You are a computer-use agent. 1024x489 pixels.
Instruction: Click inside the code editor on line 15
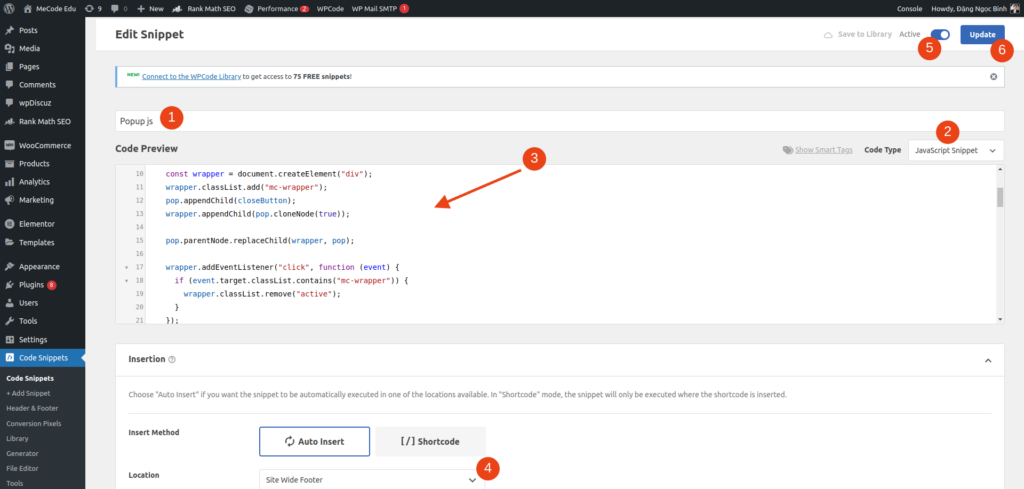572,240
